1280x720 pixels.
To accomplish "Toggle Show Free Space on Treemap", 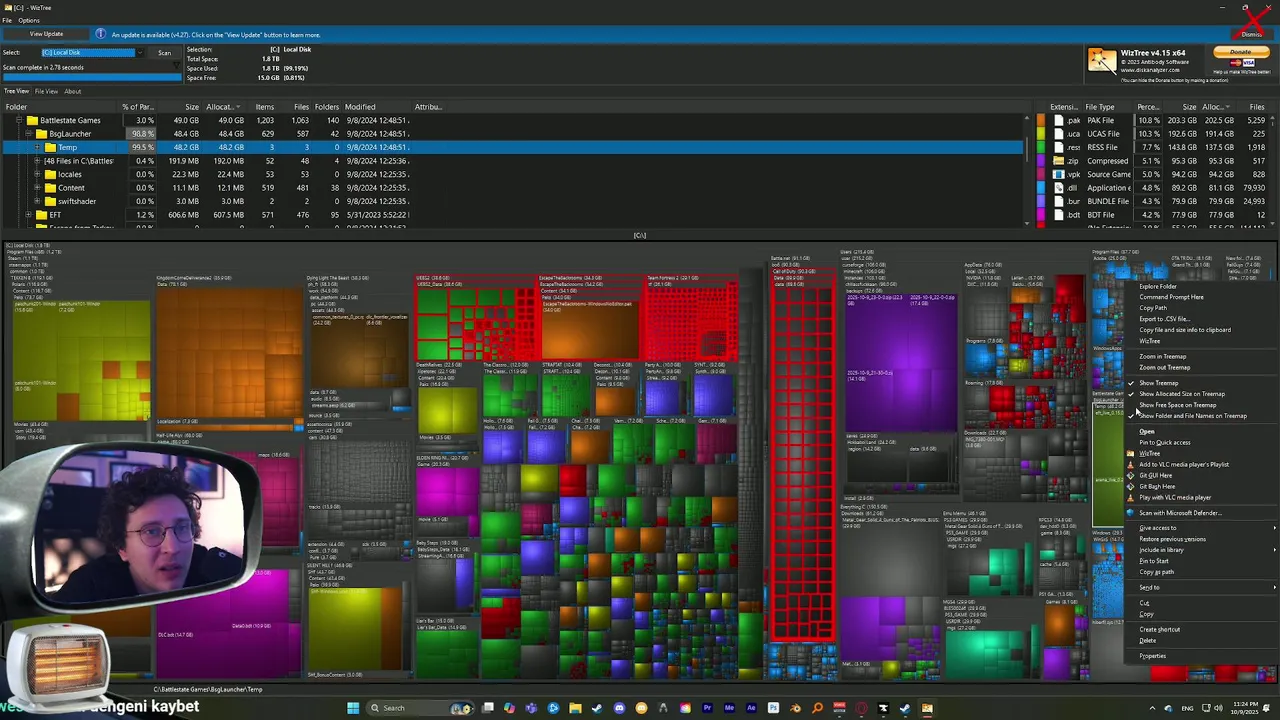I will (x=1177, y=405).
